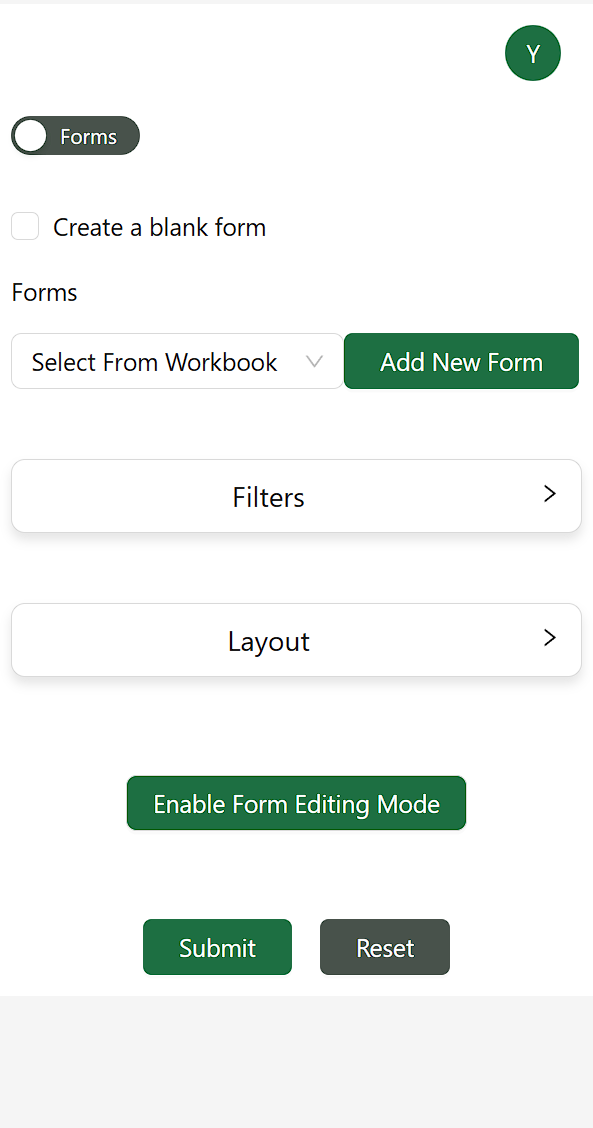This screenshot has width=593, height=1128.
Task: Click the Reset button
Action: tap(385, 947)
